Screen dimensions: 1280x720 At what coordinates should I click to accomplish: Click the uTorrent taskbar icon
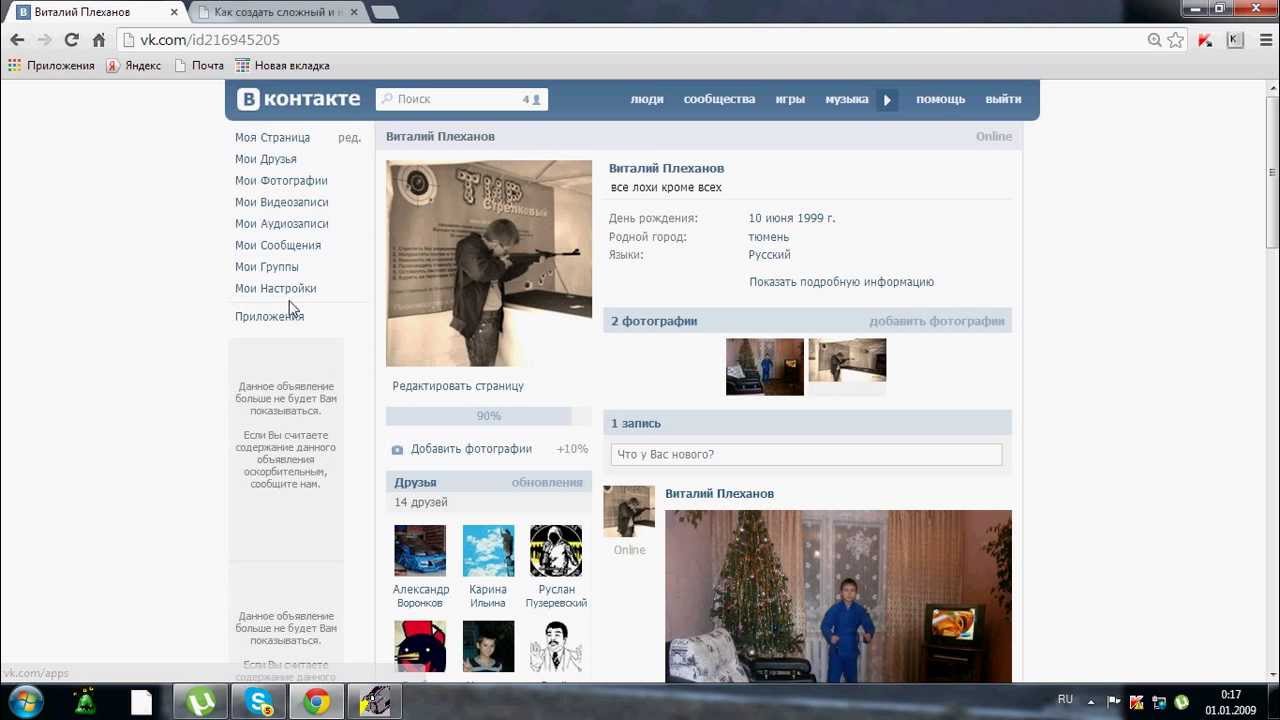[201, 703]
